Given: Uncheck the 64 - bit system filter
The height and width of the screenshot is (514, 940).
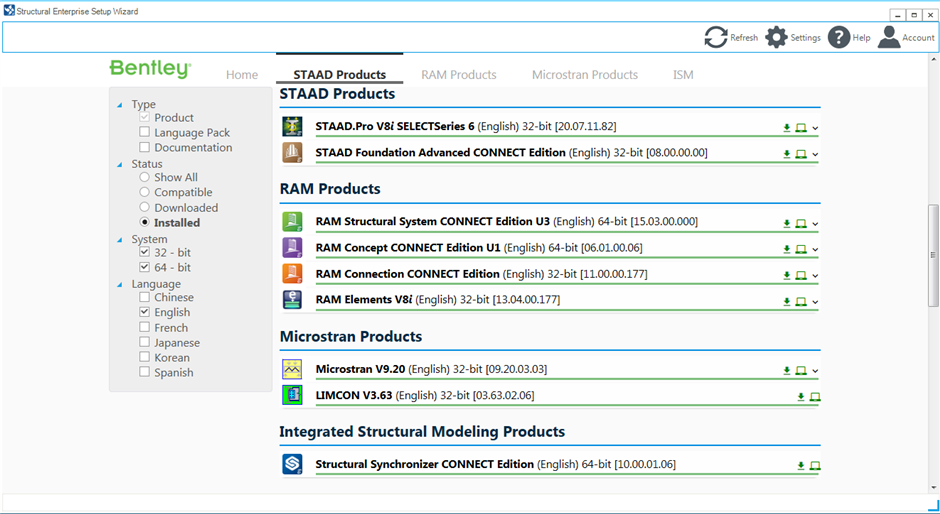Looking at the screenshot, I should click(144, 267).
